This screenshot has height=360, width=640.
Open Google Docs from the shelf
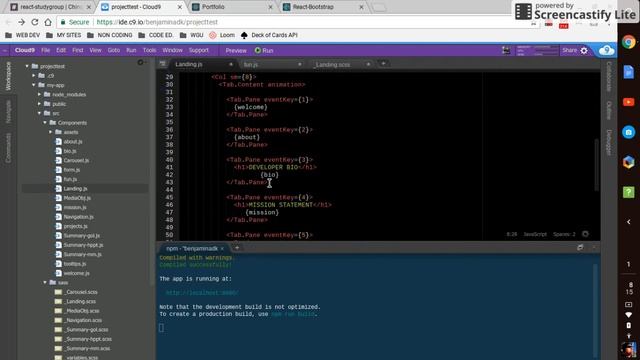[629, 72]
